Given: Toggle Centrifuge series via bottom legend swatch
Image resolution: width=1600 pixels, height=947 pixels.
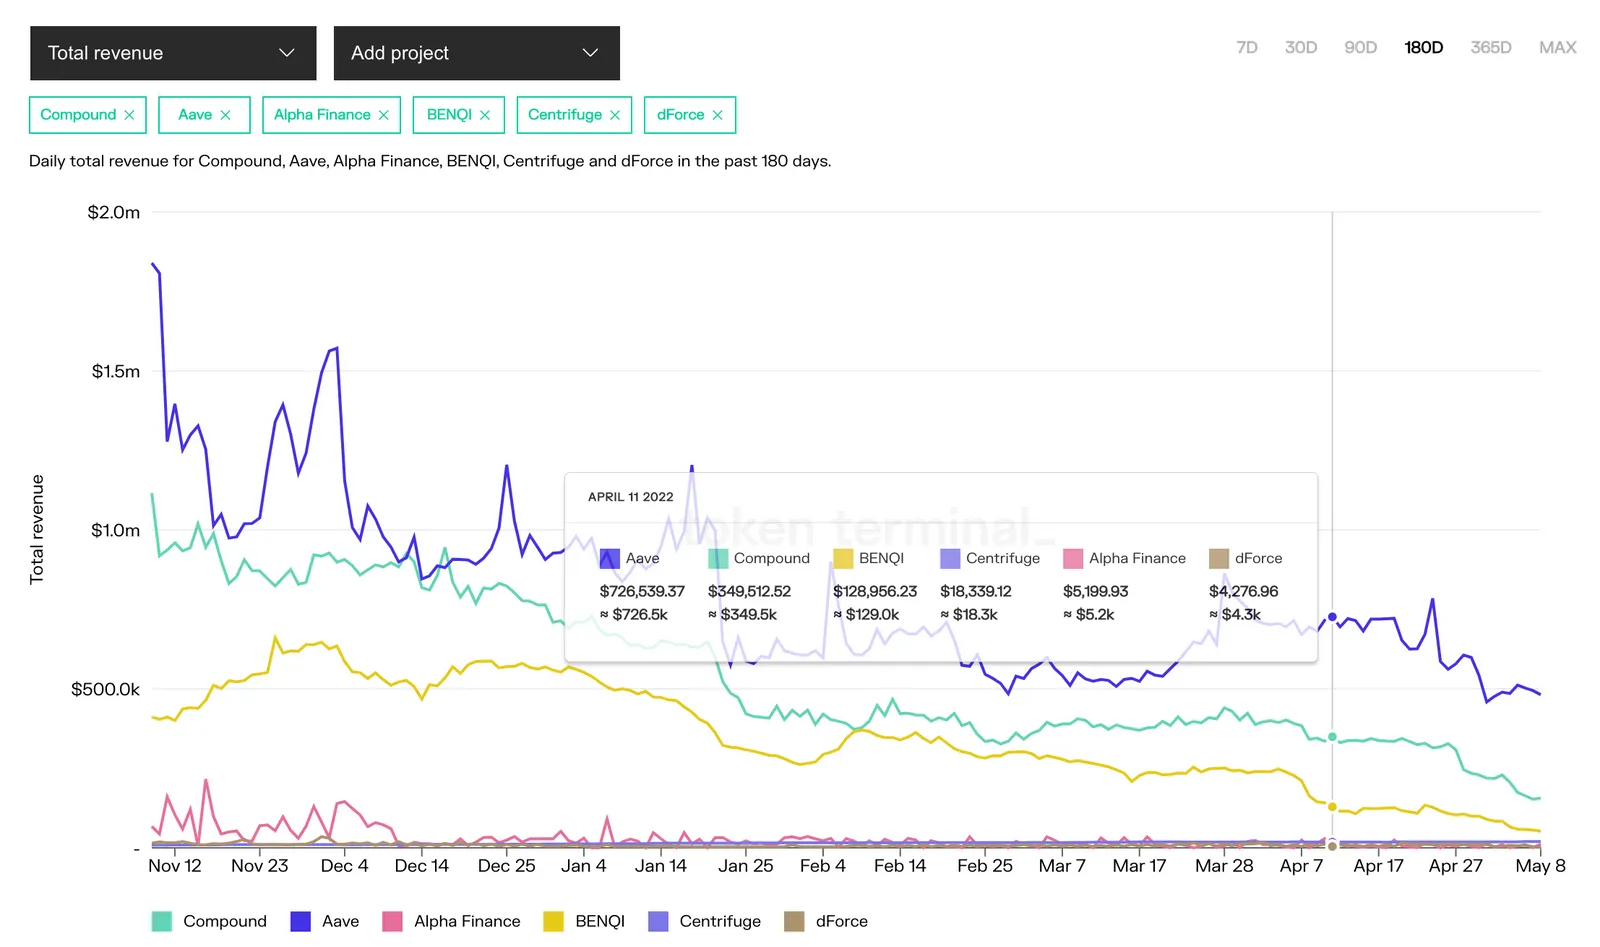Looking at the screenshot, I should pos(658,921).
